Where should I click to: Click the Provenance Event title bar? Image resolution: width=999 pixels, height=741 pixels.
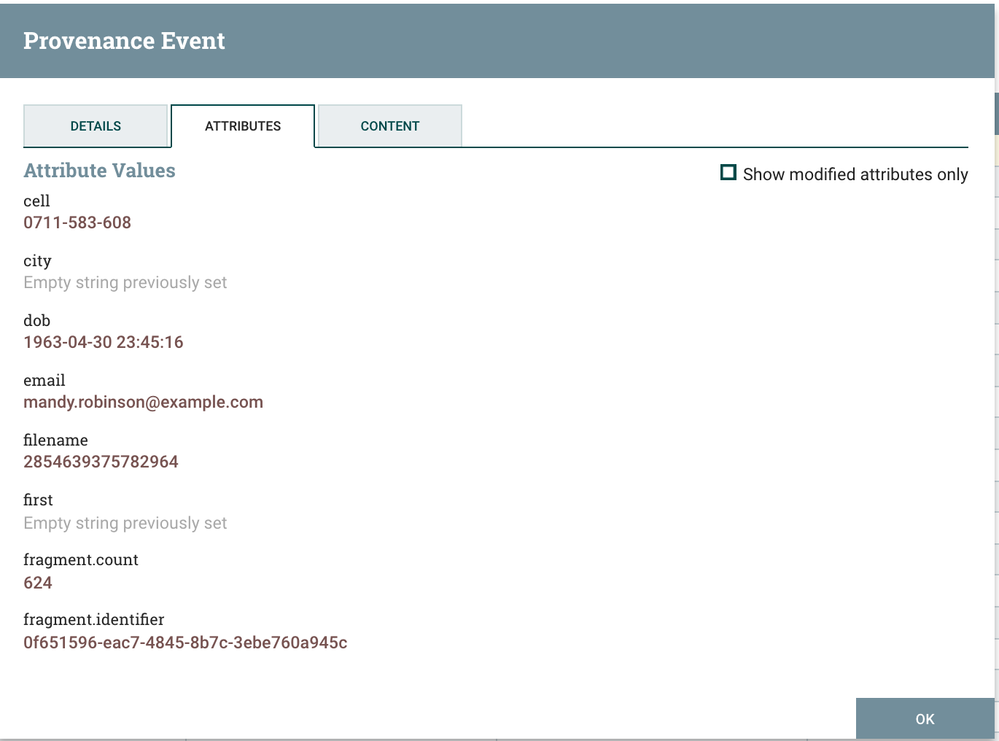124,40
